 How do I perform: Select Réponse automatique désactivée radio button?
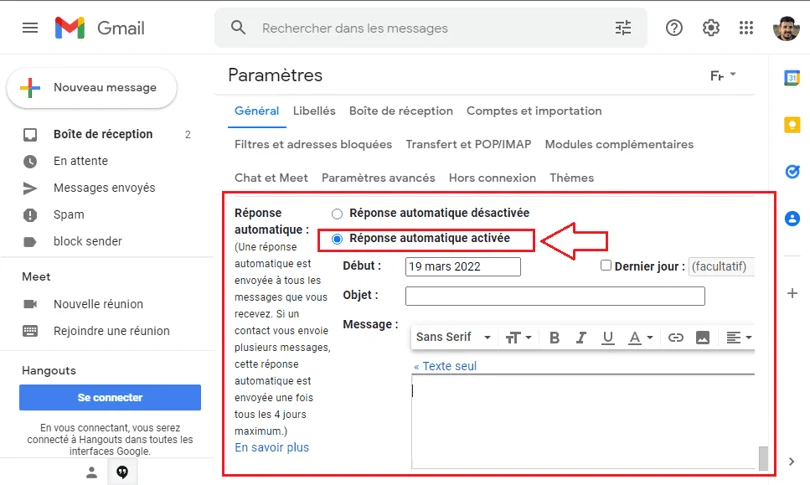pyautogui.click(x=337, y=213)
